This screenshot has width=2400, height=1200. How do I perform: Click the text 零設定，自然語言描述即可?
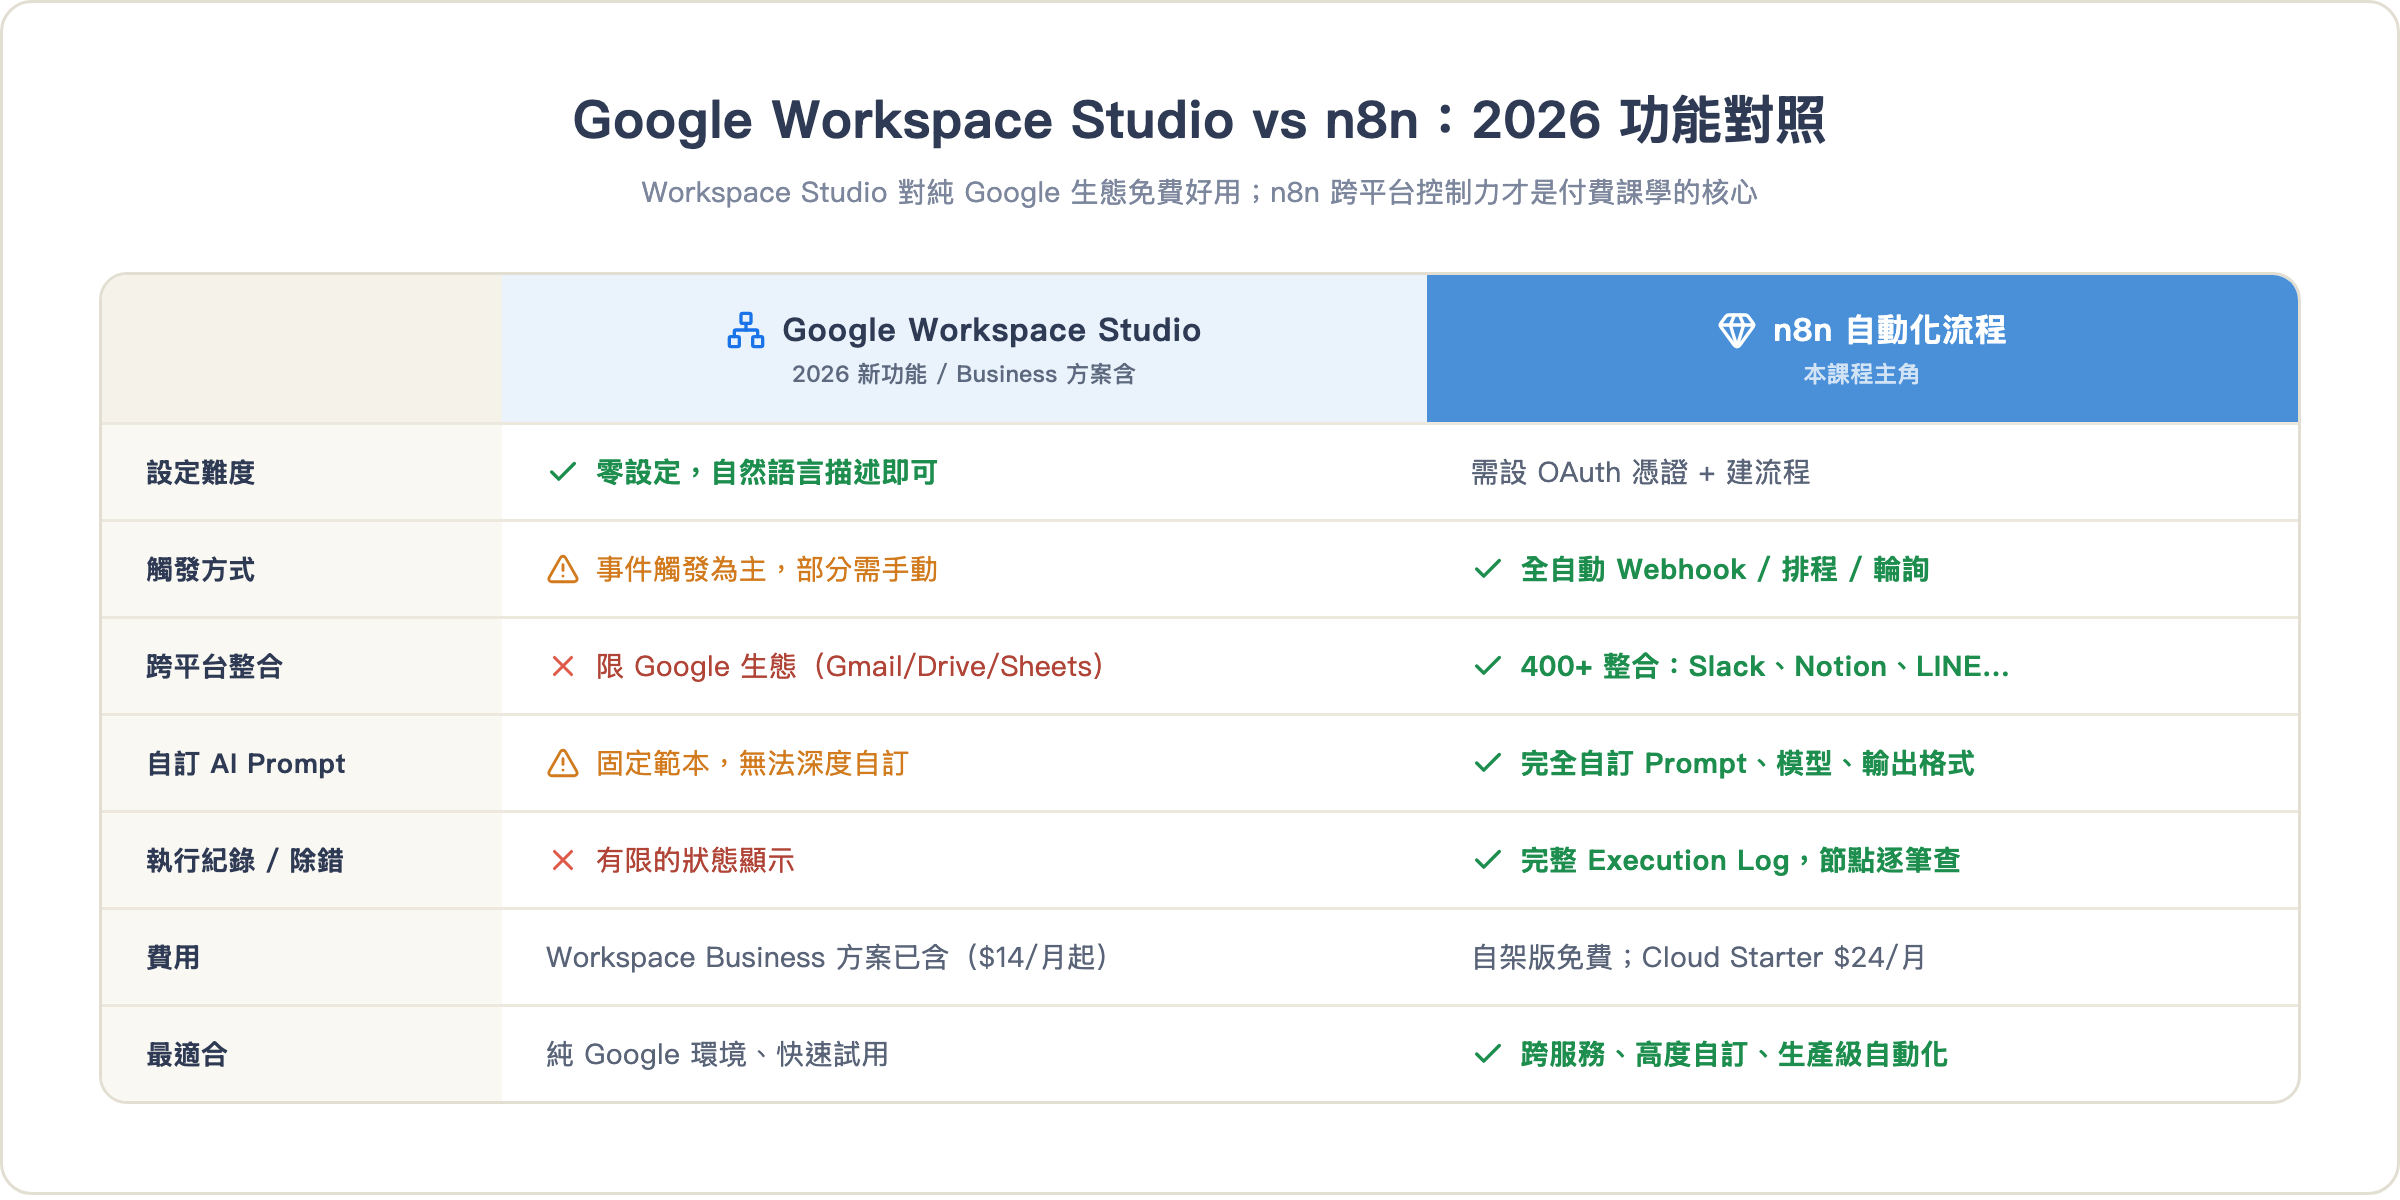767,472
